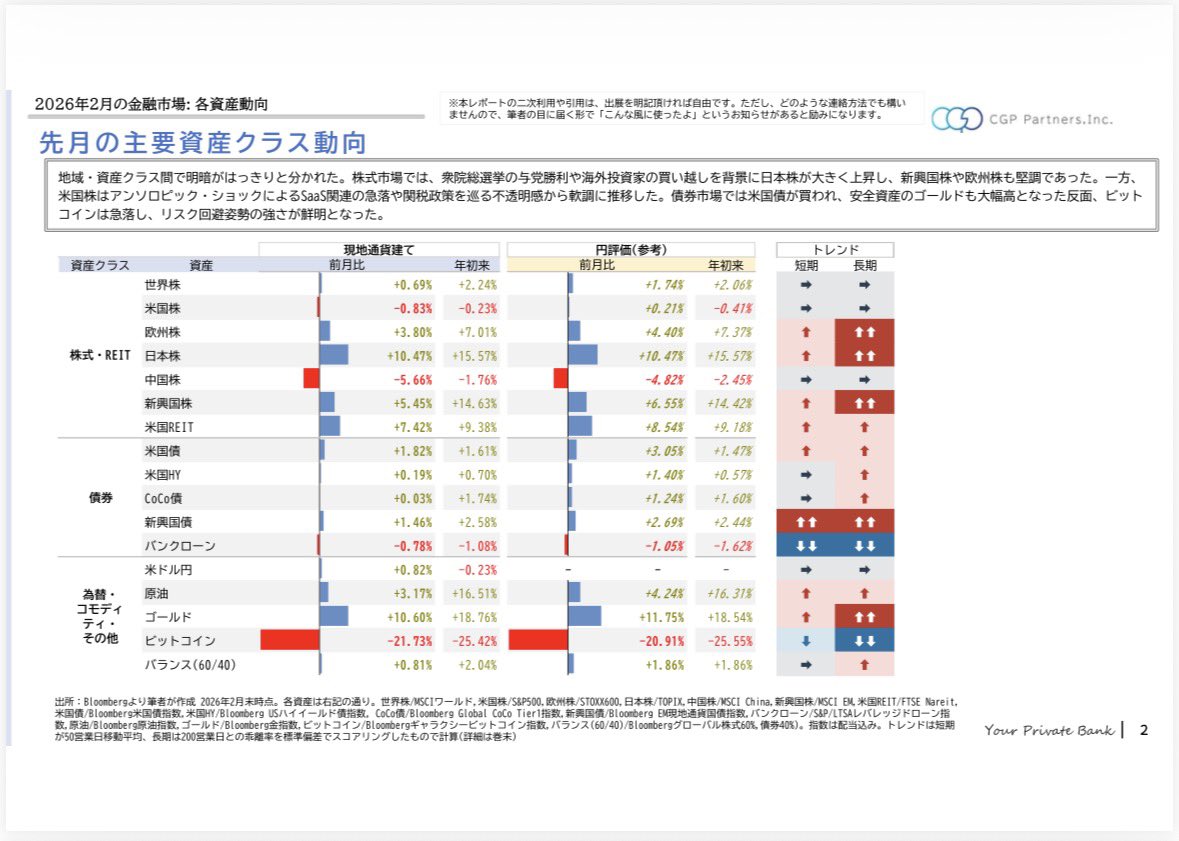Click the +0.69% value for 世界株

click(x=413, y=285)
